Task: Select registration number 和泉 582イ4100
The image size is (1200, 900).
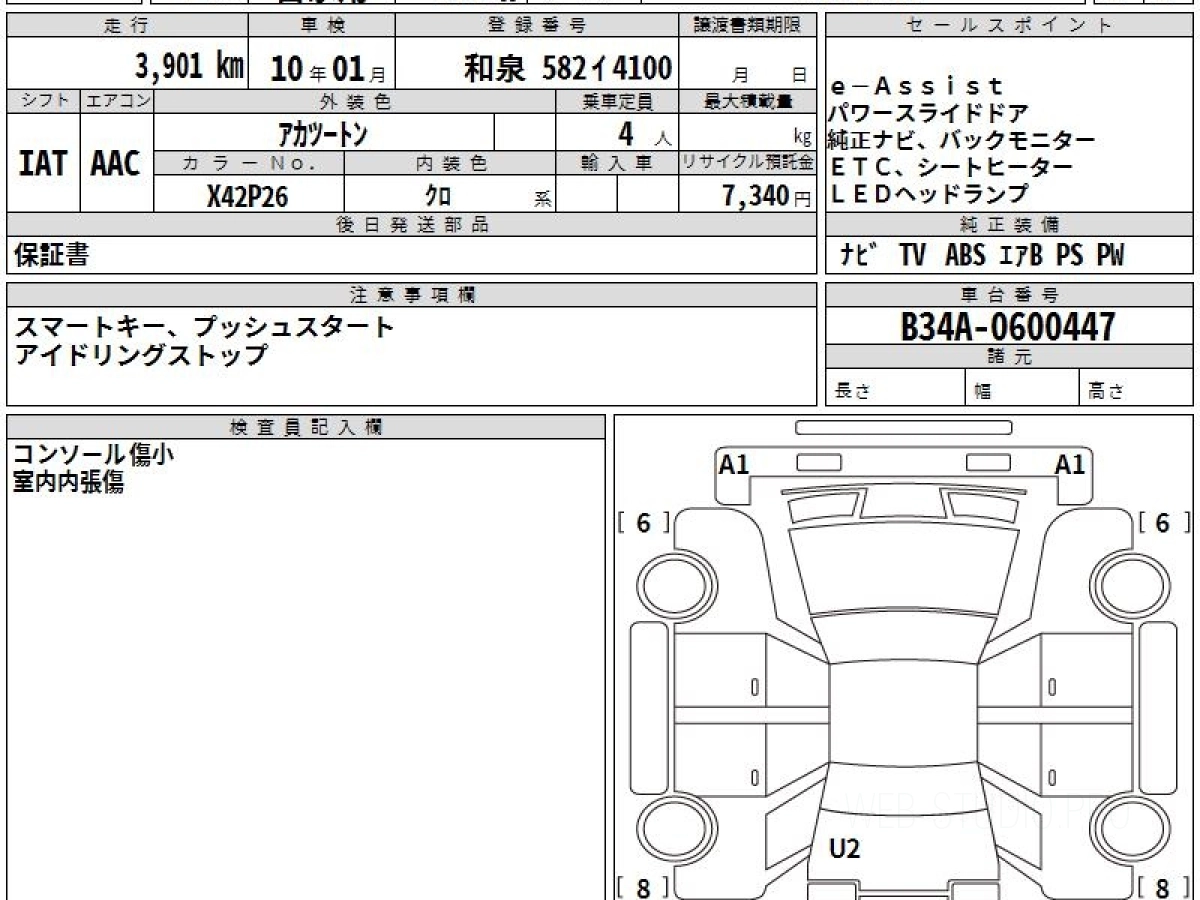Action: (x=567, y=68)
